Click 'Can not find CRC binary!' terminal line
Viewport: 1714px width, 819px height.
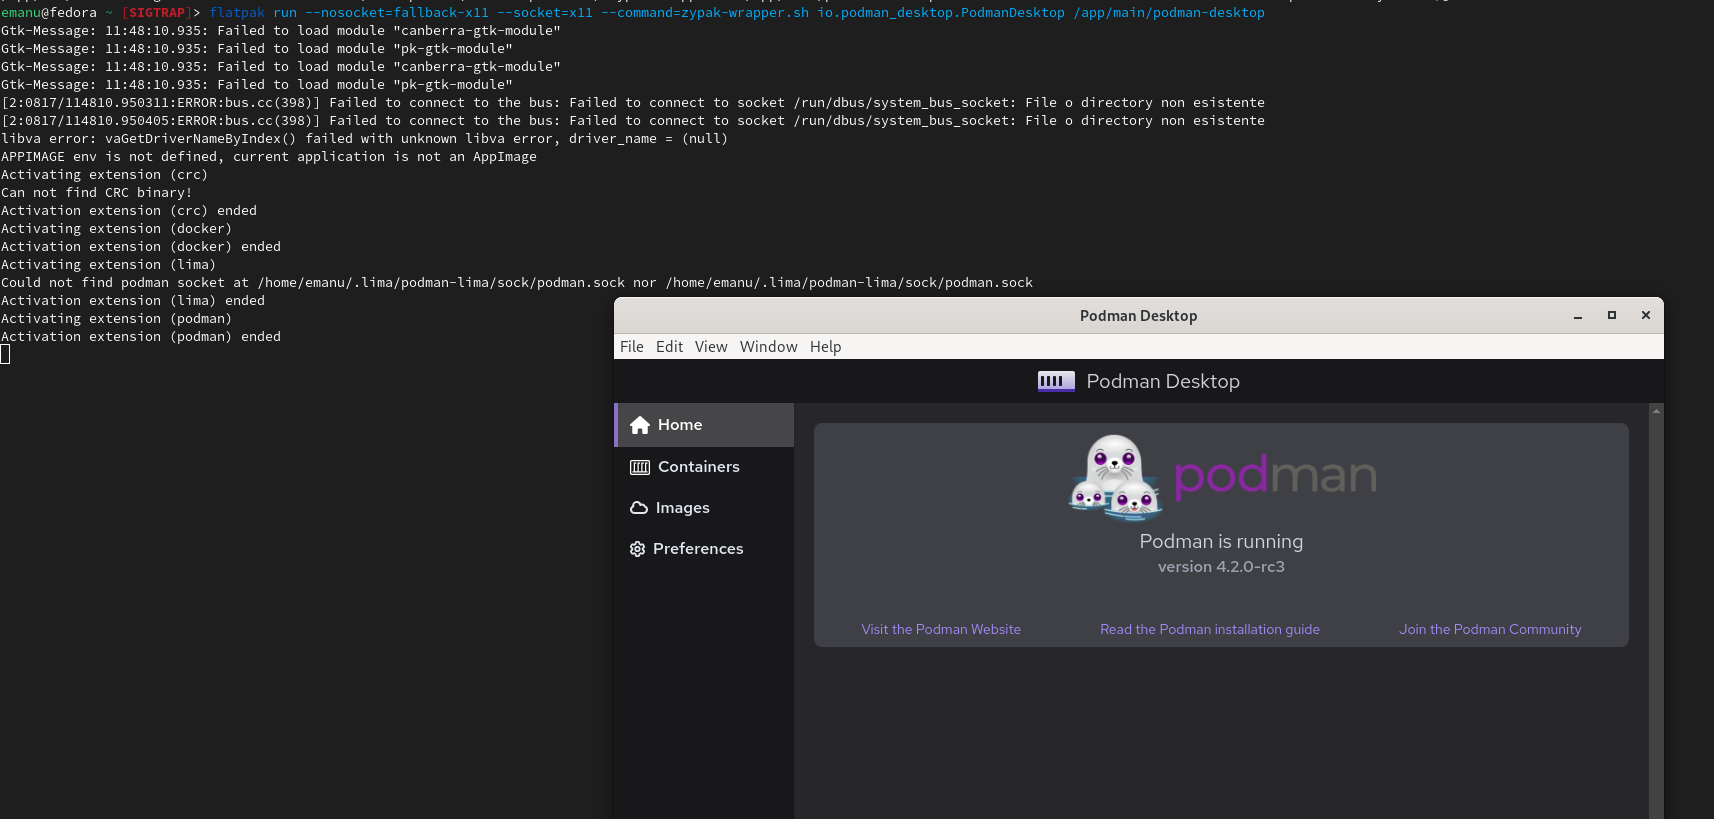pos(97,193)
